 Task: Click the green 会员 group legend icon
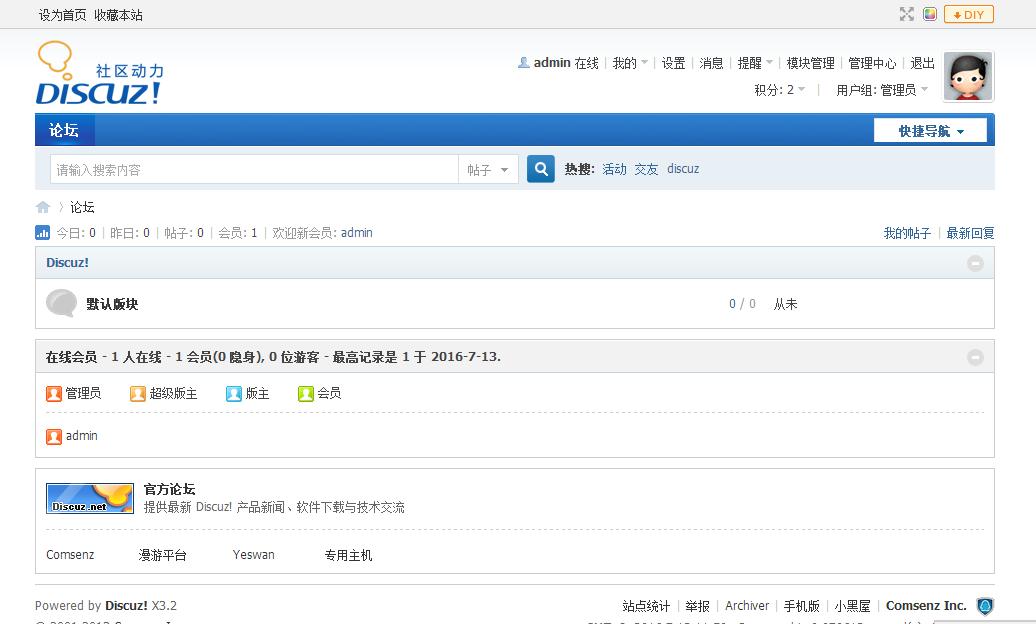pos(306,393)
